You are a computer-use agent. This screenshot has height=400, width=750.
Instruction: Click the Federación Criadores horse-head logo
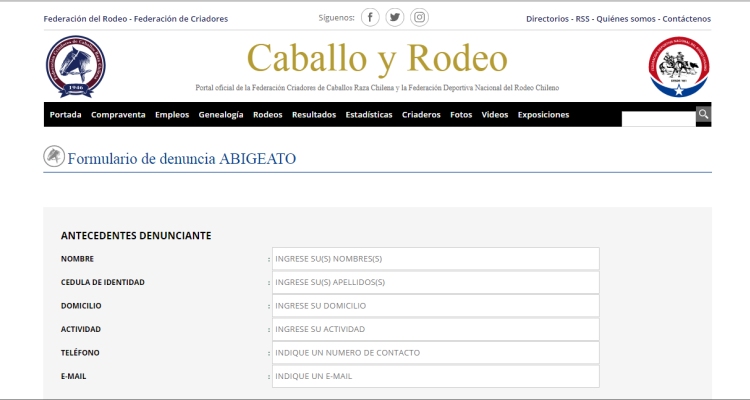[x=76, y=66]
